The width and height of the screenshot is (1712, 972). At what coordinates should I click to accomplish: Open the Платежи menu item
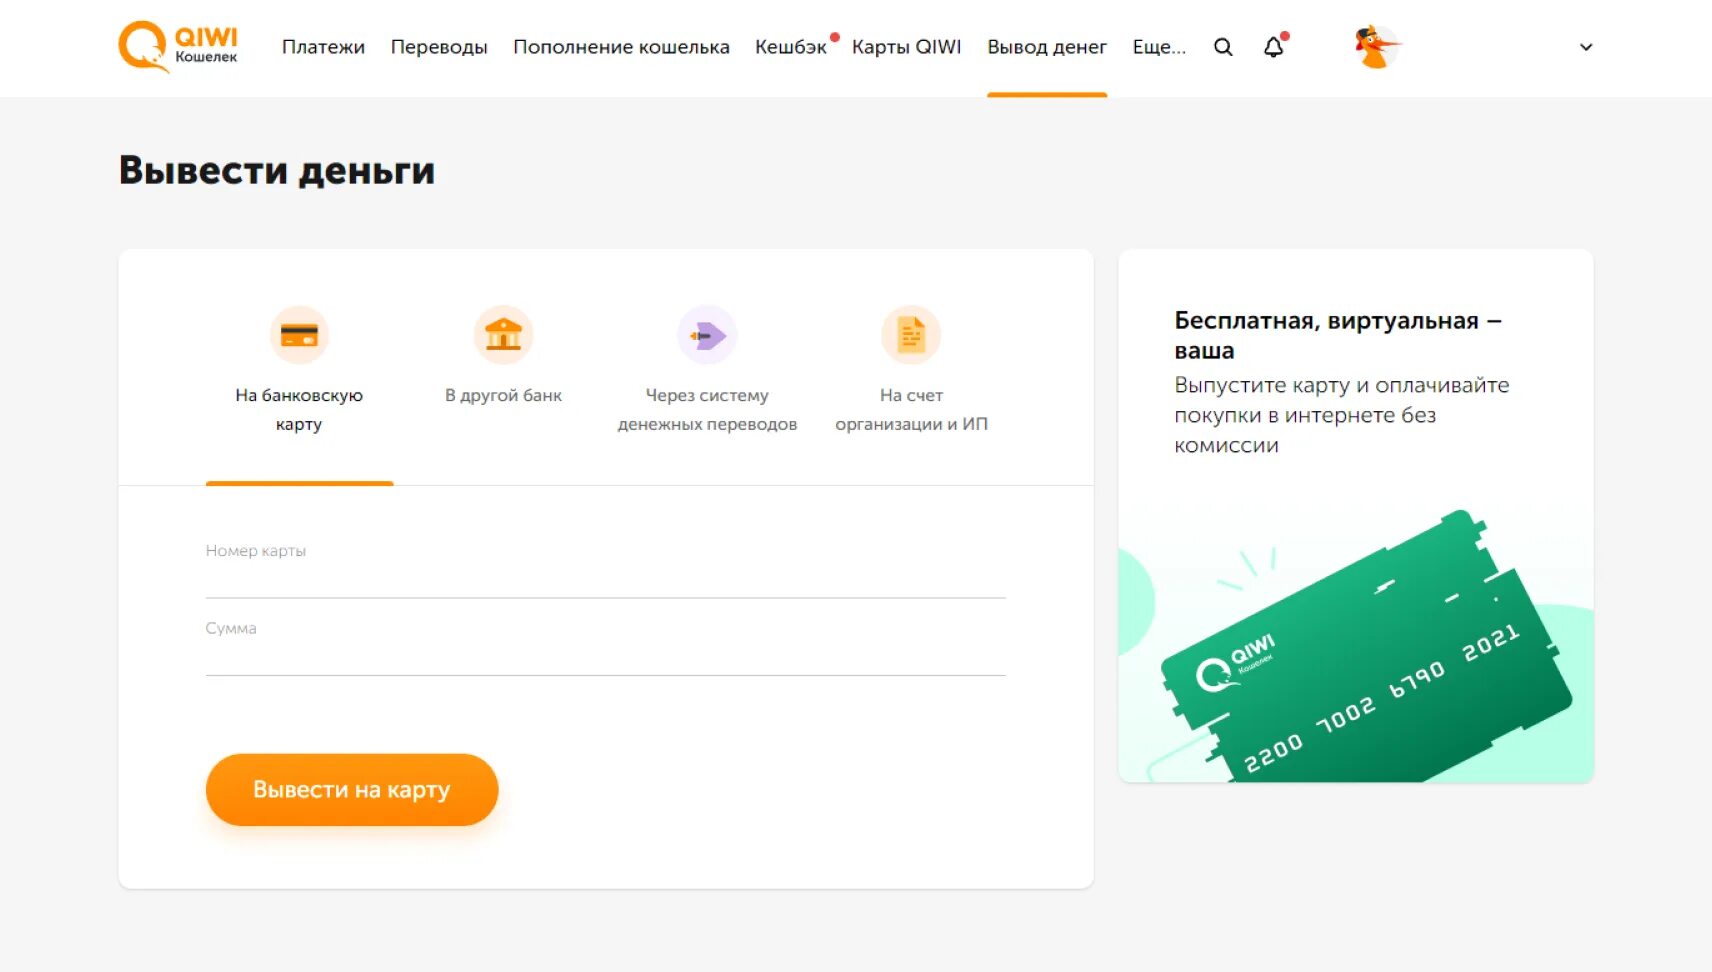coord(324,47)
